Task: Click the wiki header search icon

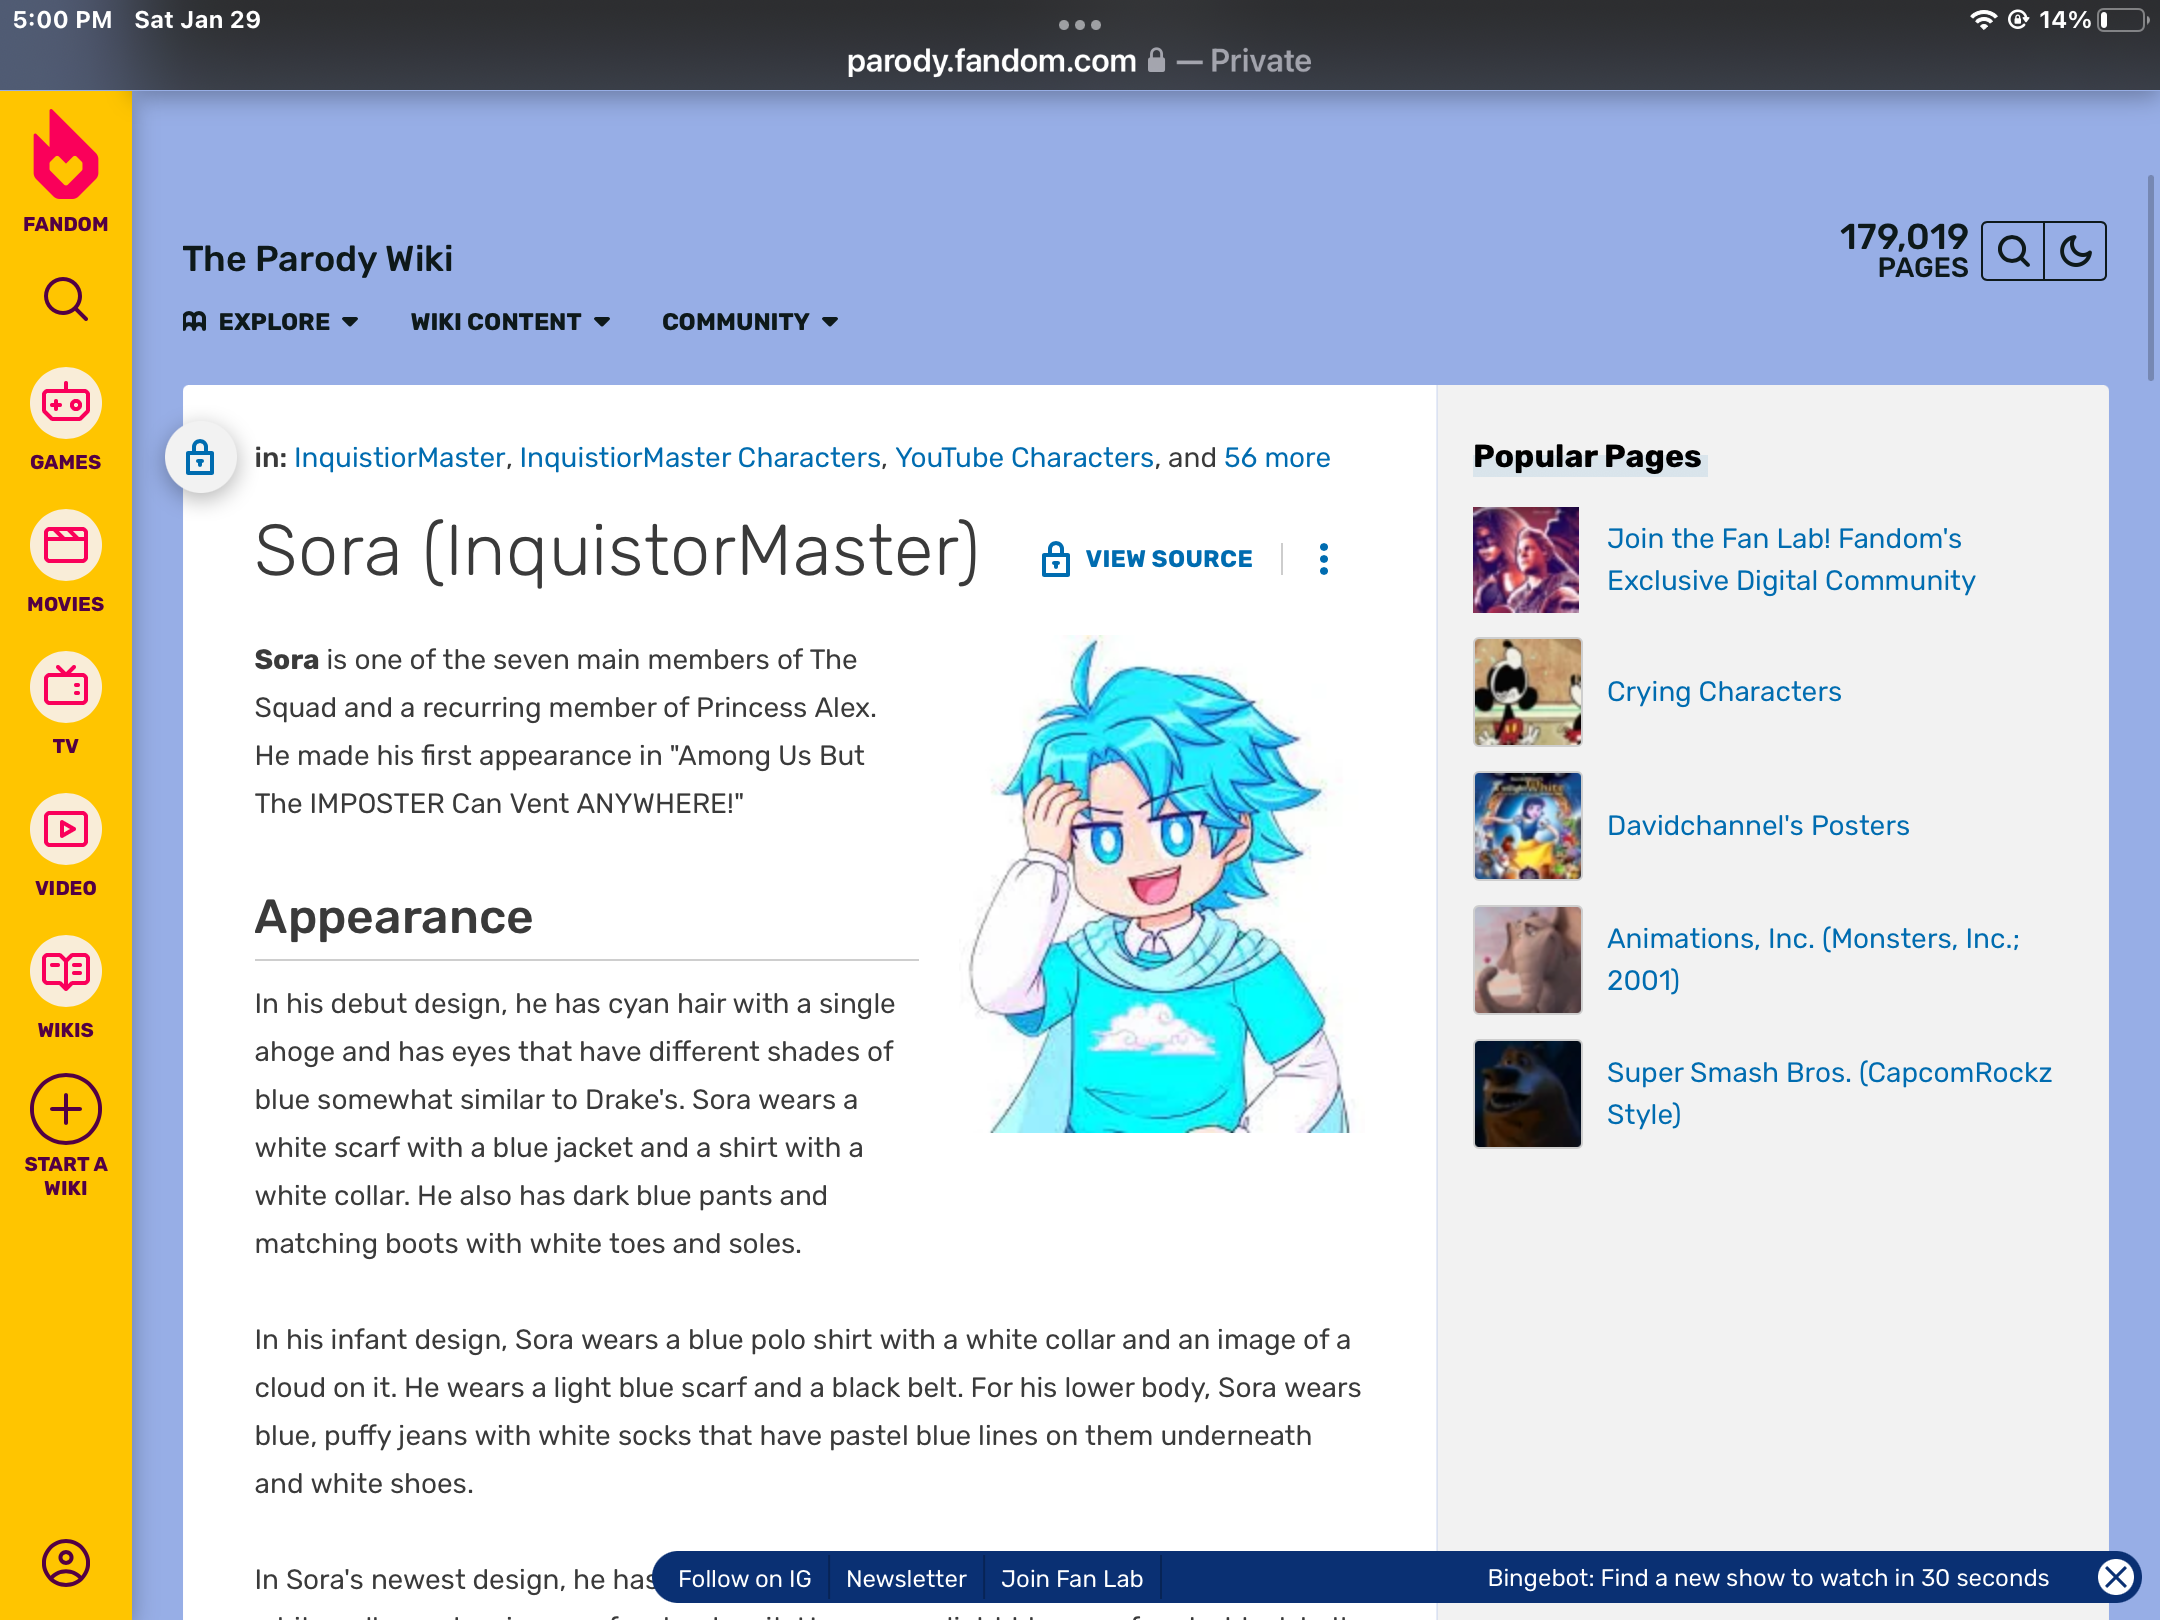Action: [2013, 251]
